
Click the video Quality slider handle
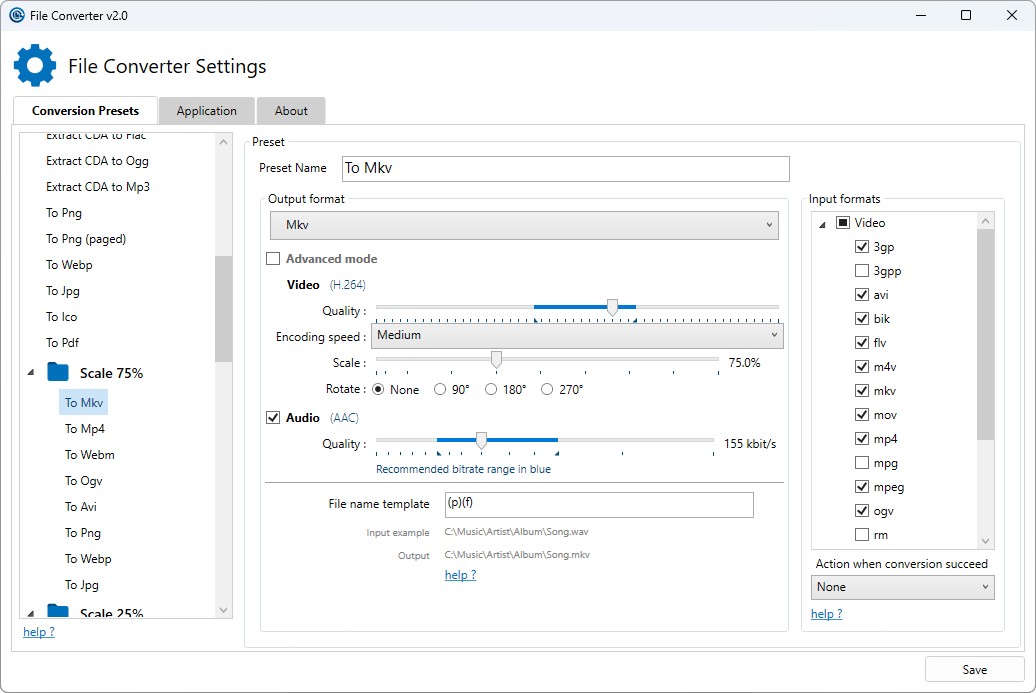pos(613,308)
